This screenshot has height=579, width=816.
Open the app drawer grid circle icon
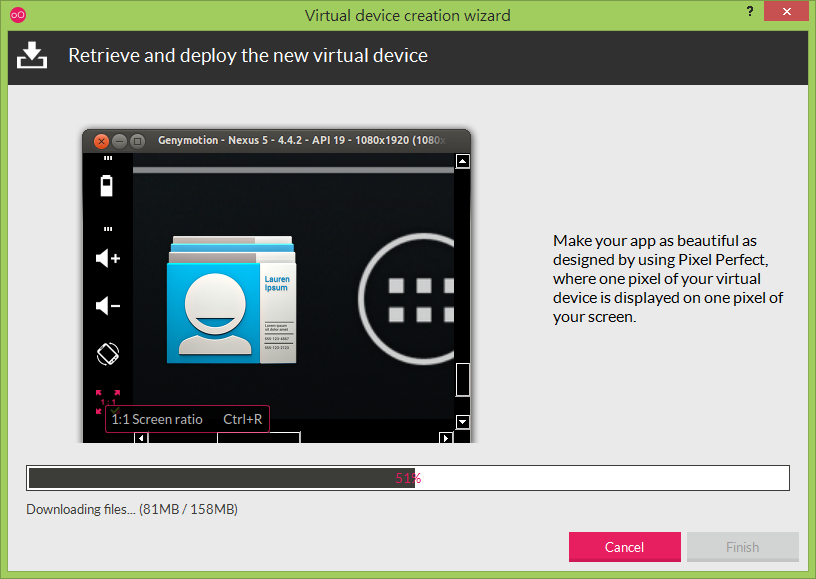click(406, 299)
